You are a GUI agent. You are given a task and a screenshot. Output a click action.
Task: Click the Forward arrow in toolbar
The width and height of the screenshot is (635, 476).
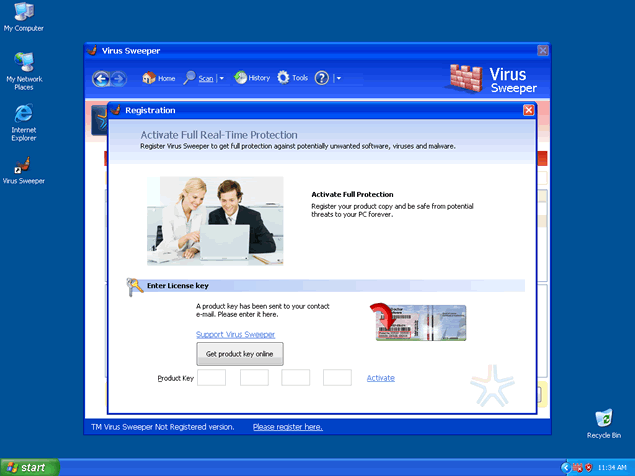tap(118, 79)
